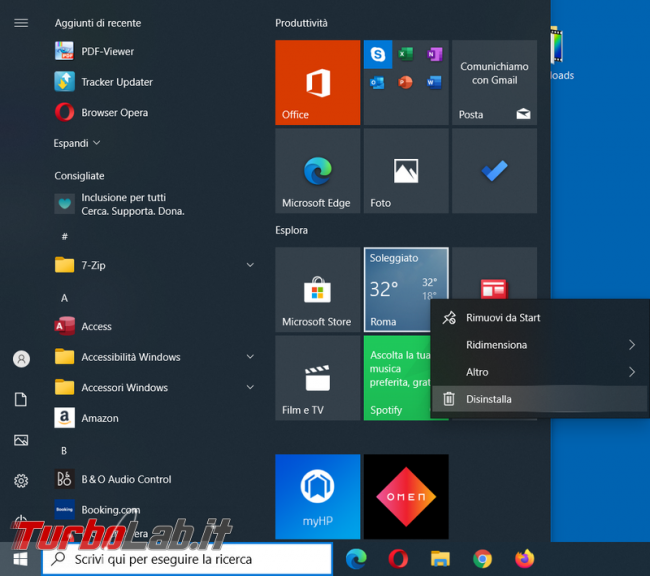Open the Microsoft Store tile
This screenshot has width=650, height=576.
coord(318,289)
